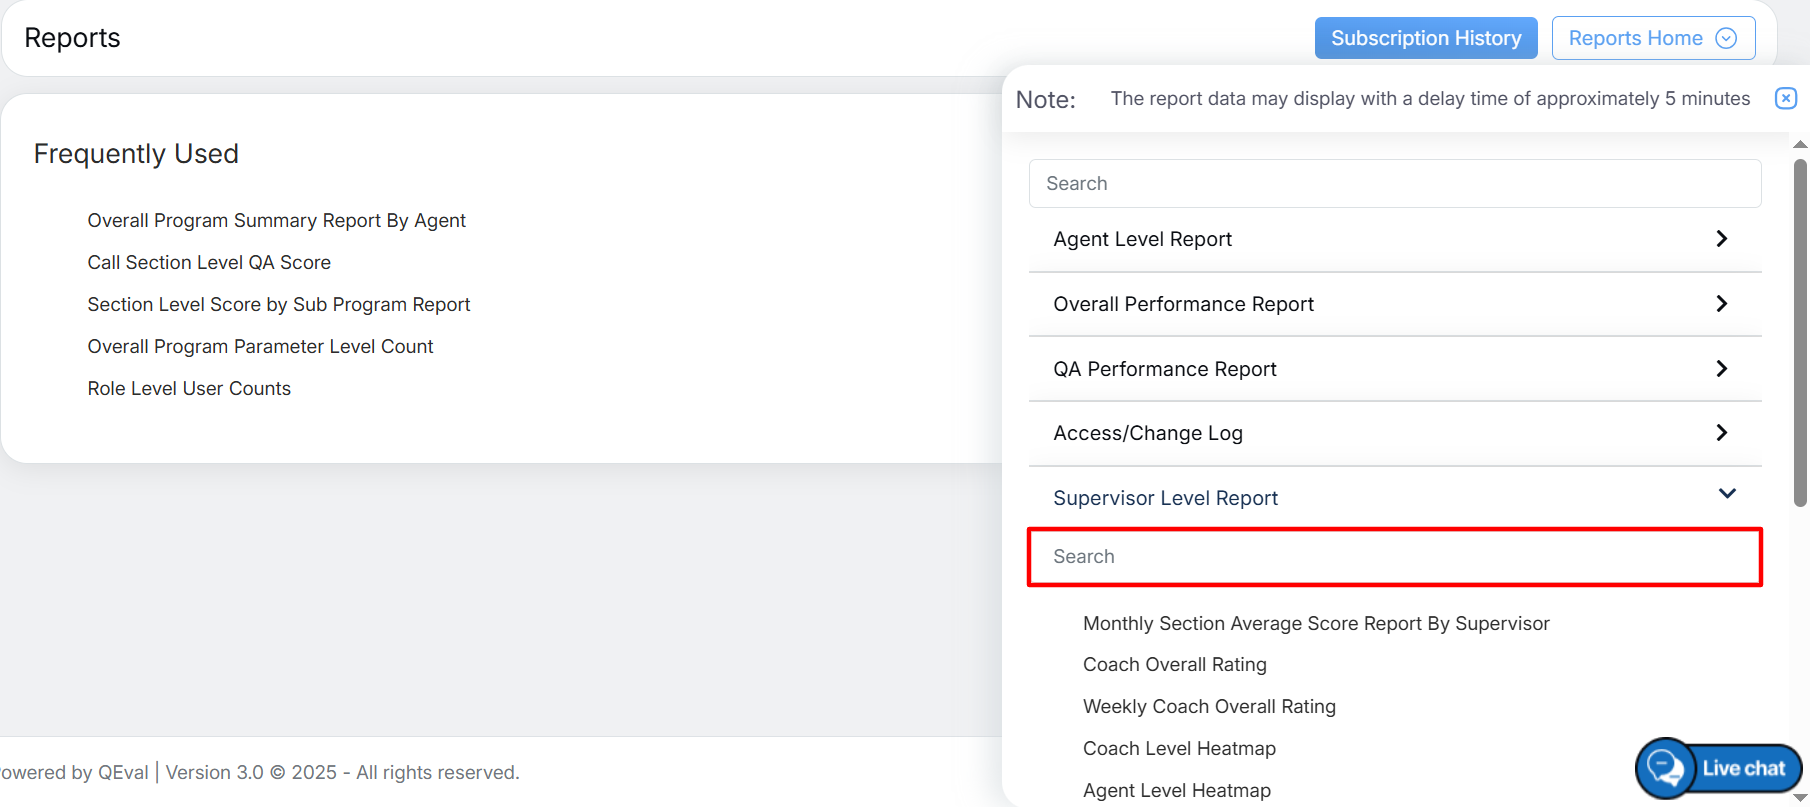Screen dimensions: 1810x807
Task: Open Monthly Section Average Score Report By Supervisor
Action: [1316, 624]
